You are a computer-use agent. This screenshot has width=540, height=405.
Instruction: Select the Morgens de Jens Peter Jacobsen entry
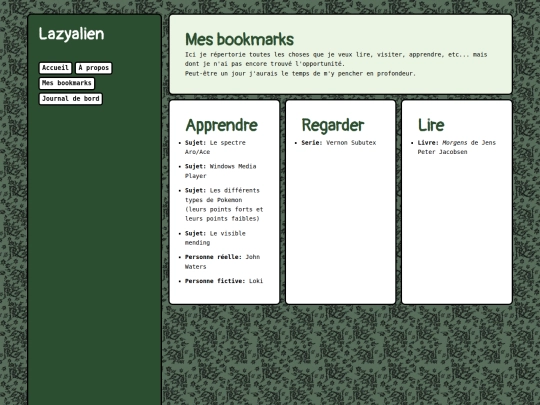[457, 147]
